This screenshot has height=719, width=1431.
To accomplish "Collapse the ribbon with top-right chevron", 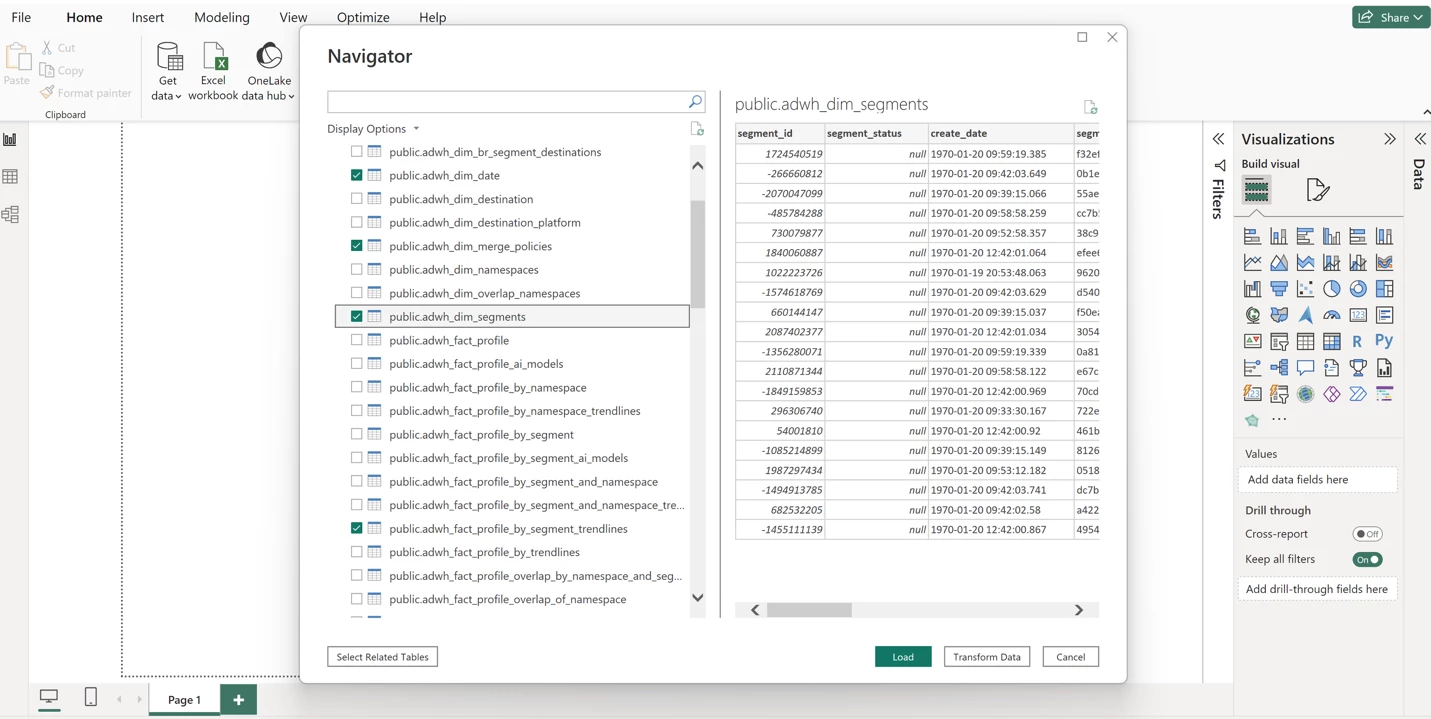I will [x=1426, y=112].
